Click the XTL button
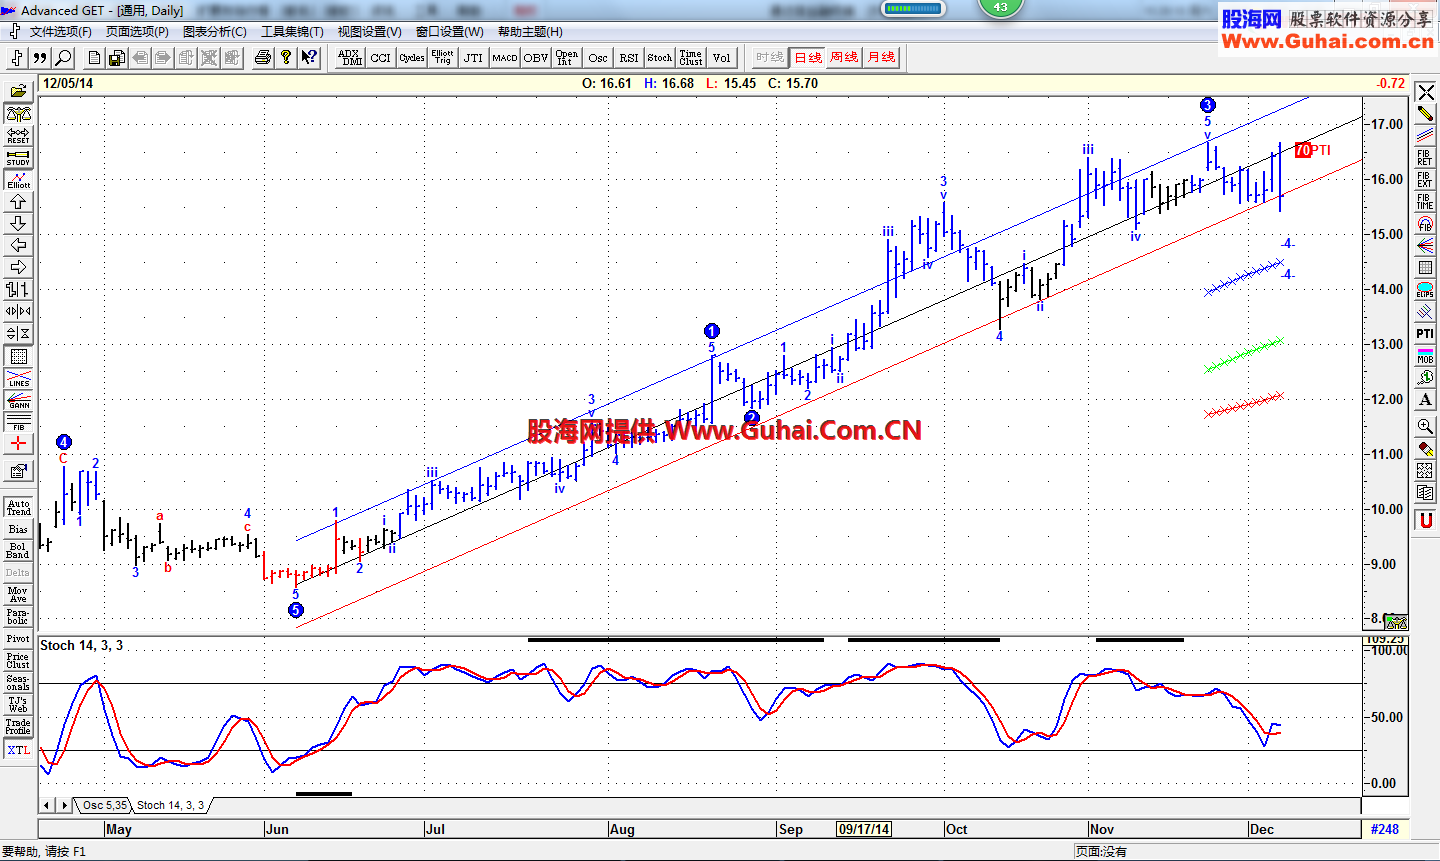1440x861 pixels. click(x=18, y=749)
